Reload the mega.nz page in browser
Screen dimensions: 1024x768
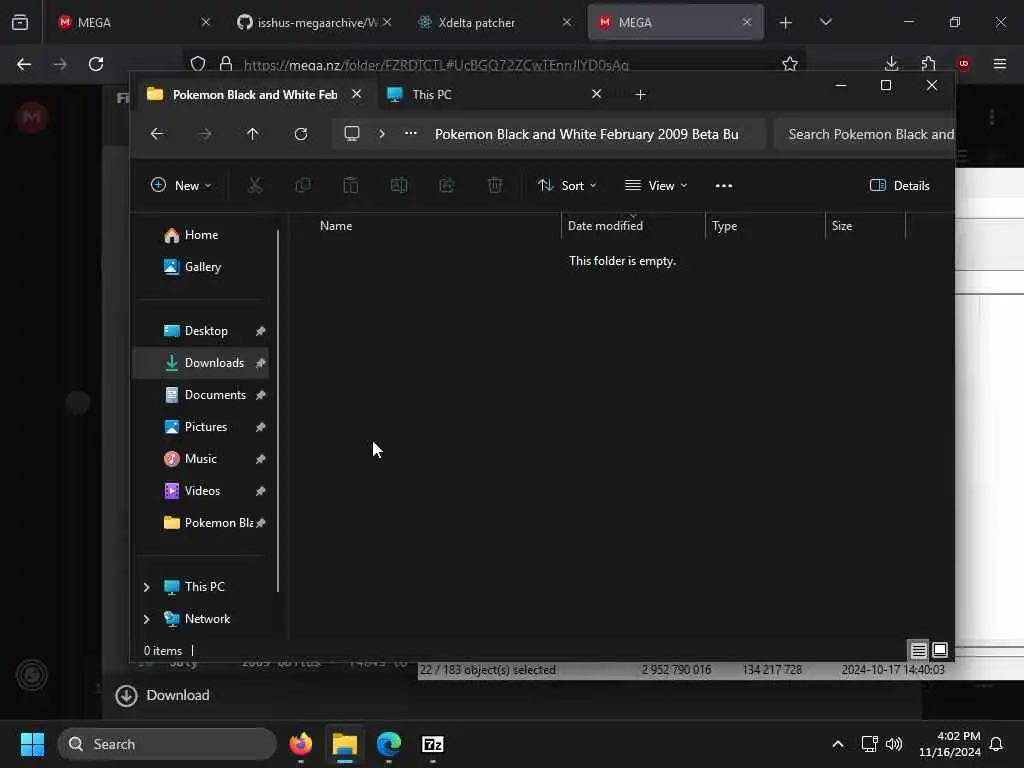pos(96,64)
